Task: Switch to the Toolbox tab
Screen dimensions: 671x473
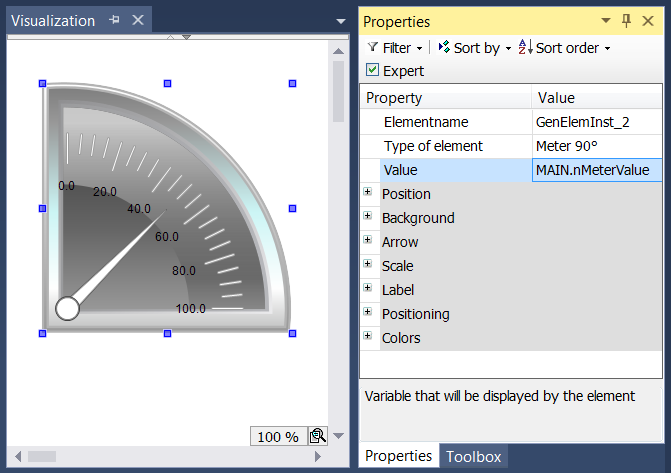Action: (473, 456)
